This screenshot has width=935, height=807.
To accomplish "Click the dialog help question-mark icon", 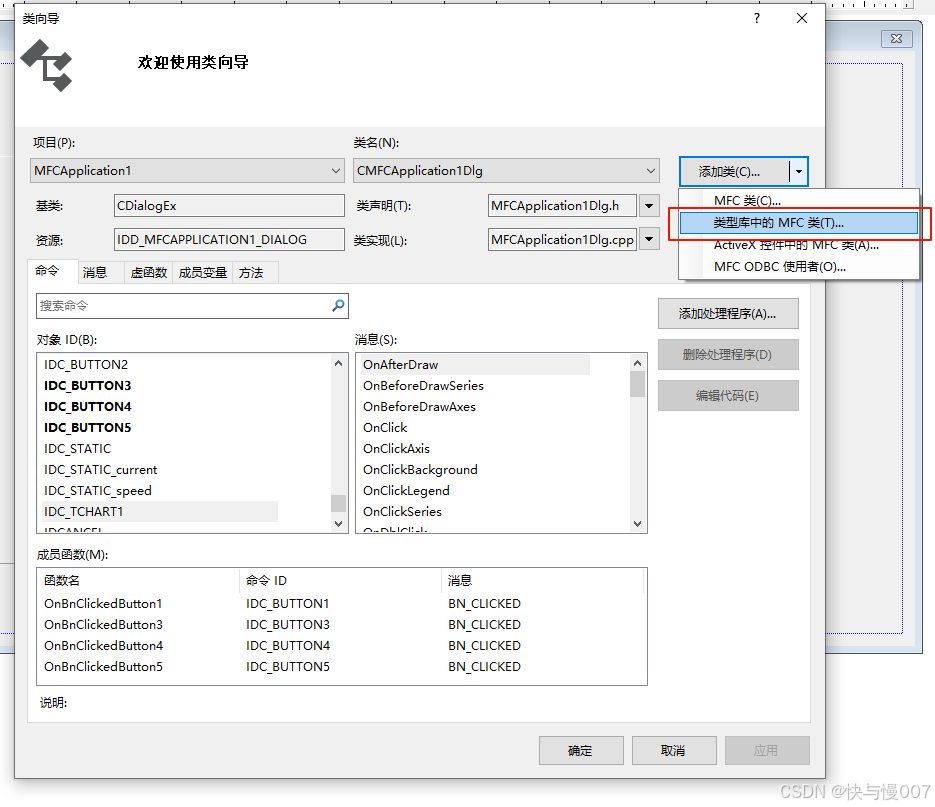I will [x=756, y=18].
